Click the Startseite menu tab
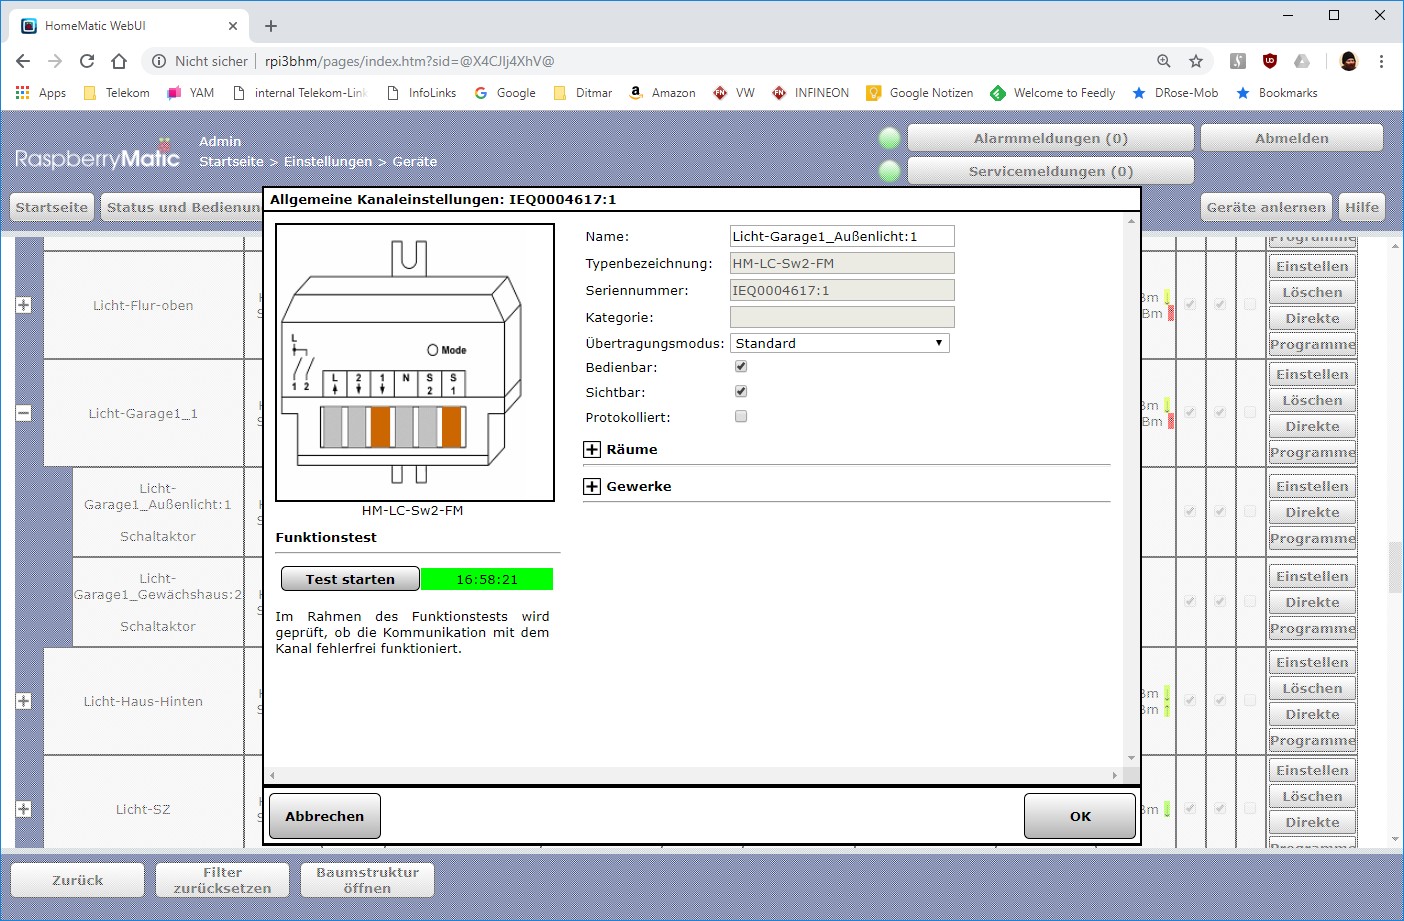 52,207
